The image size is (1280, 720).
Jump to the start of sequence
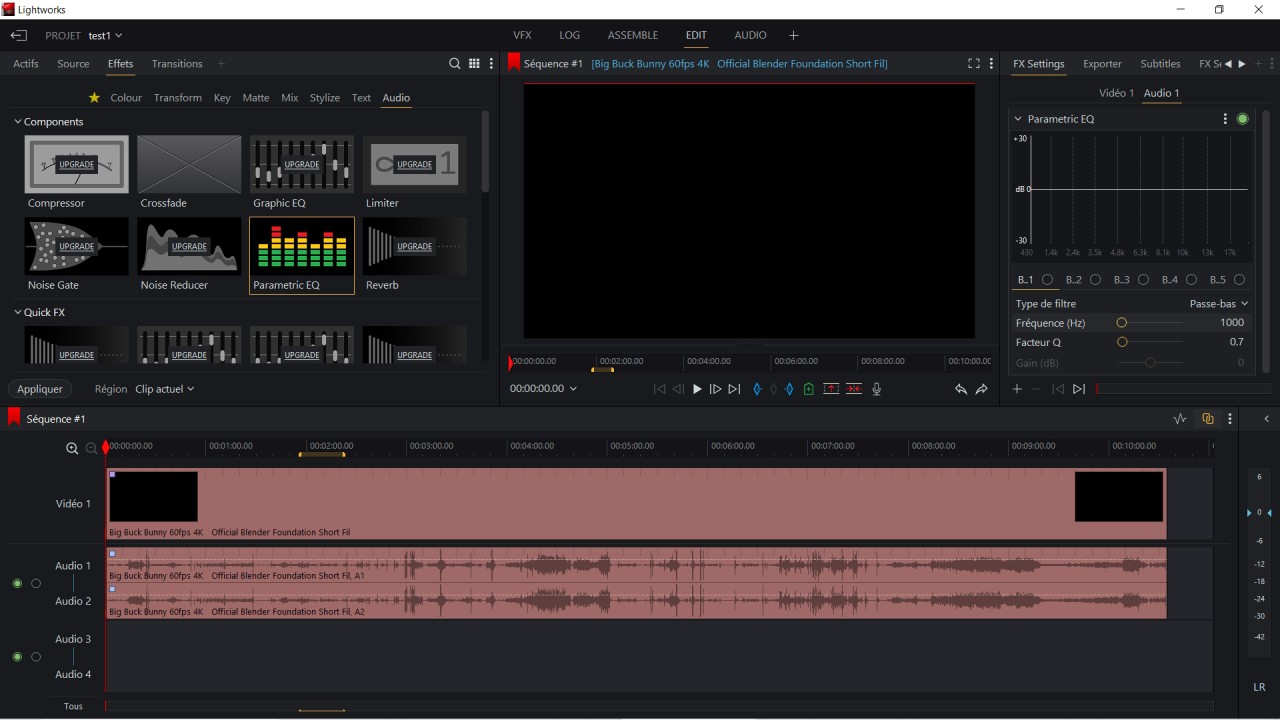[x=659, y=389]
